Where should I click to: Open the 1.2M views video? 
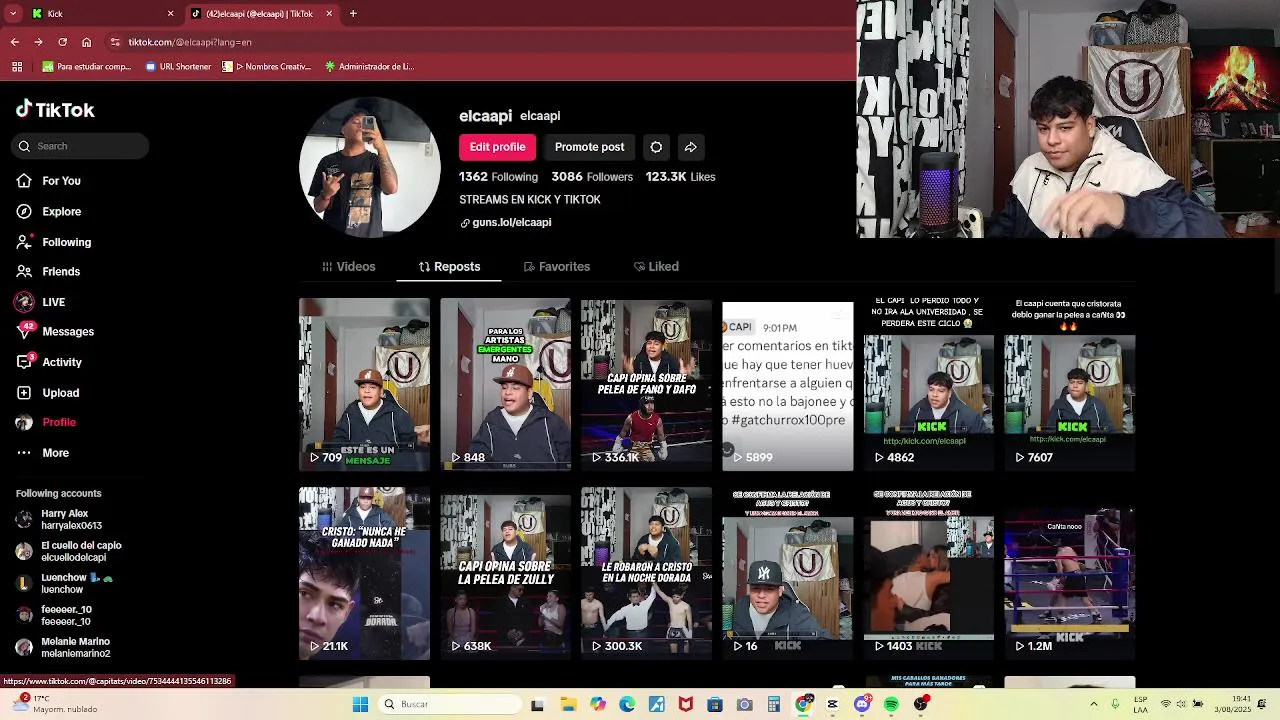[1070, 573]
